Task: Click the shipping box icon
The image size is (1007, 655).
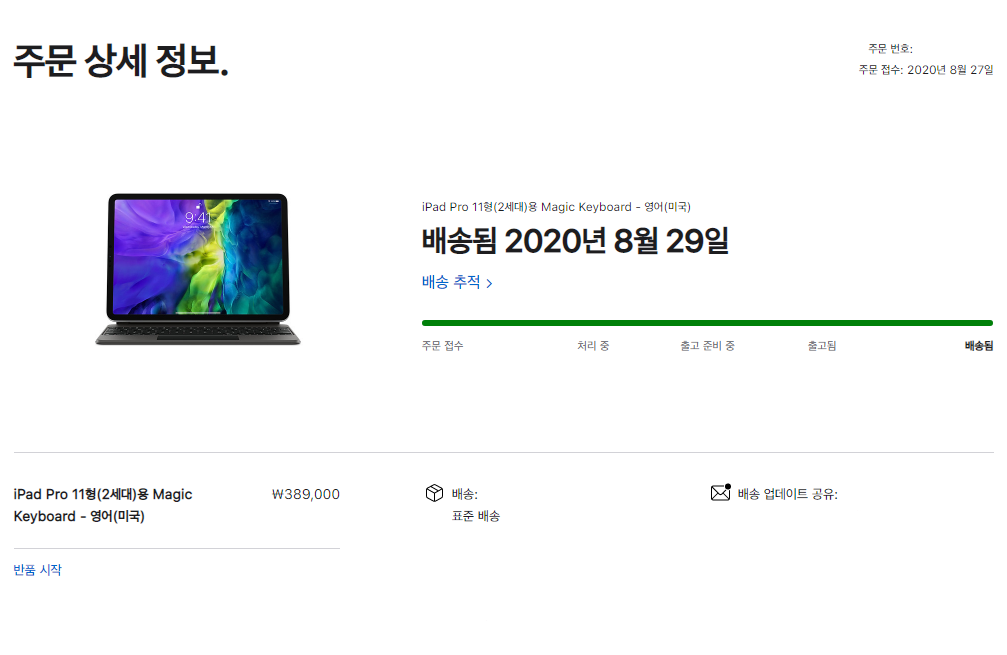Action: tap(434, 493)
